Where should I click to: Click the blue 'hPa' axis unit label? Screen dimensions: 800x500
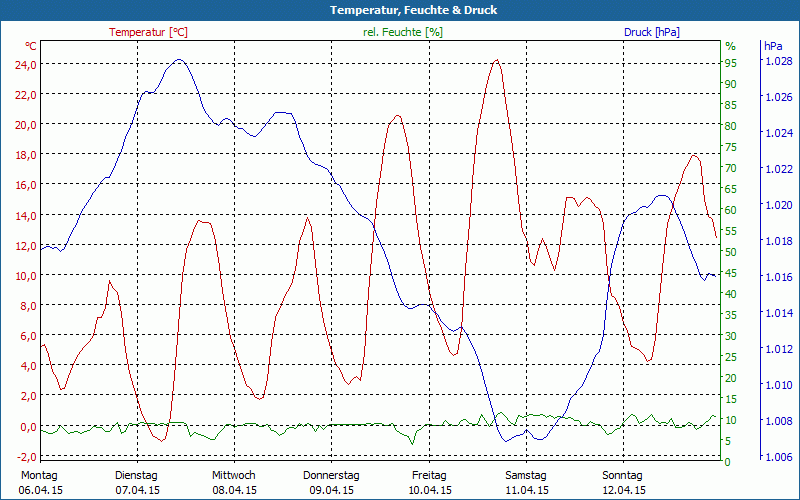pos(773,46)
